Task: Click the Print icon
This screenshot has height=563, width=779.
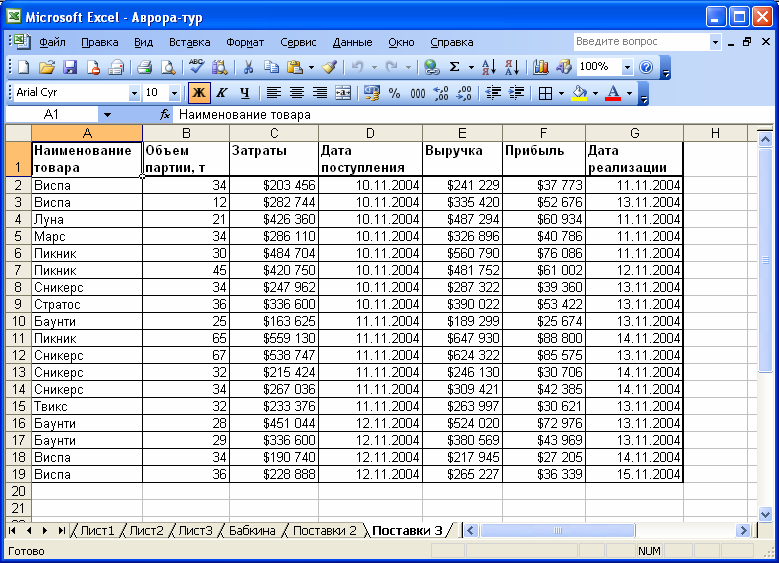Action: (144, 67)
